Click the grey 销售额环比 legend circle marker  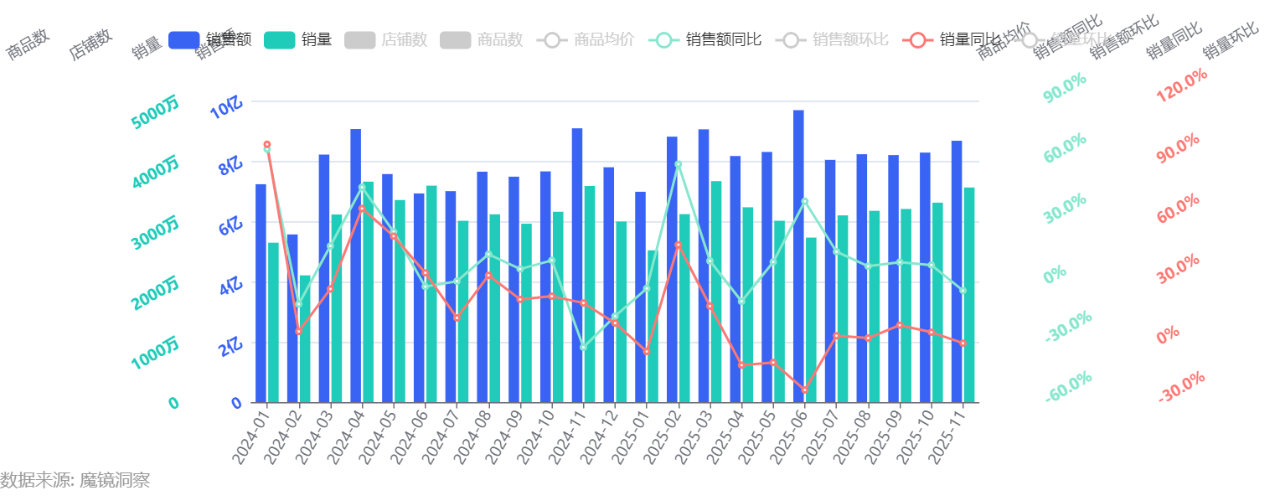tap(791, 40)
